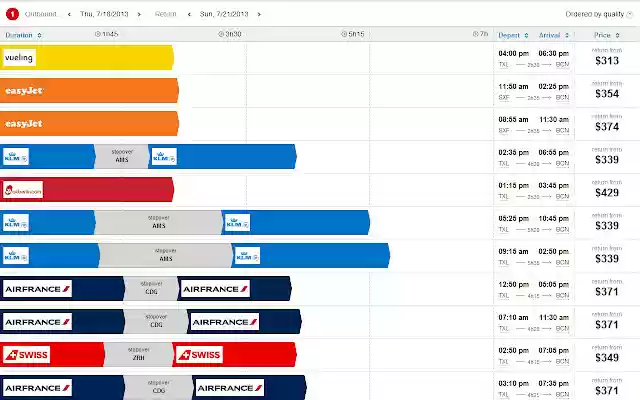Sort results by Duration column
640x400 pixels.
[23, 35]
